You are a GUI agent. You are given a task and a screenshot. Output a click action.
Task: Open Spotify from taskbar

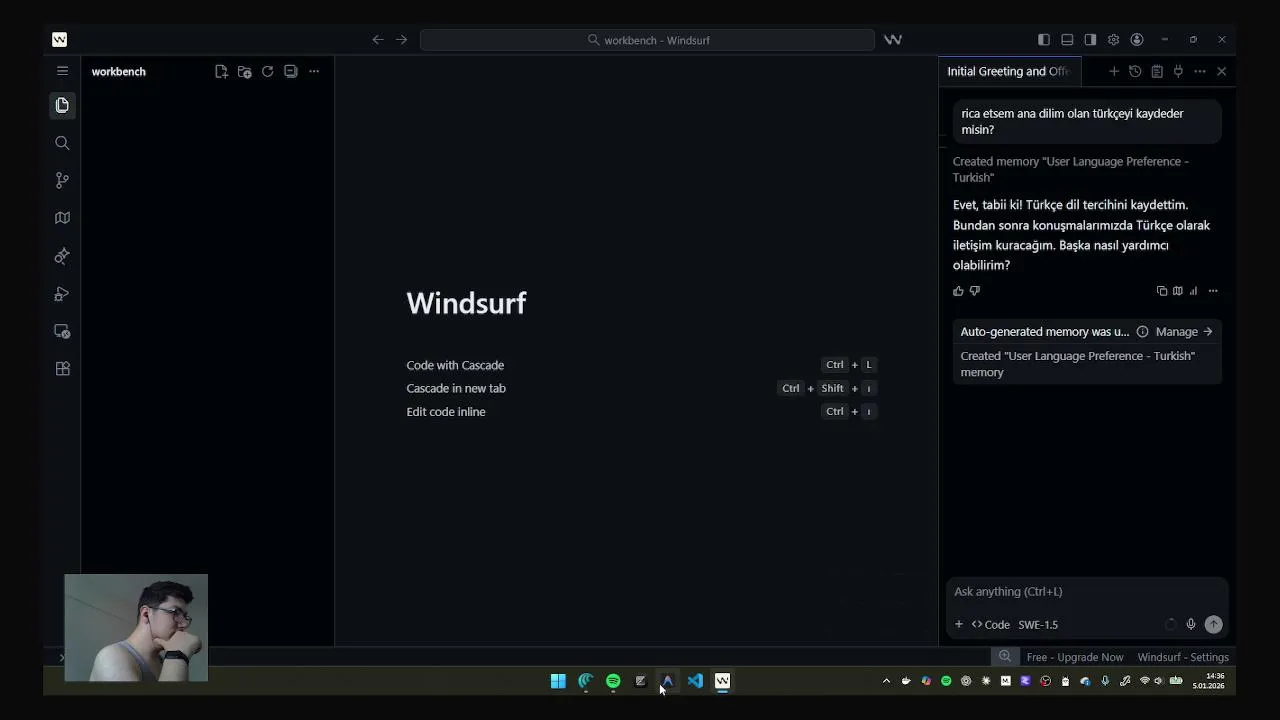pos(613,681)
